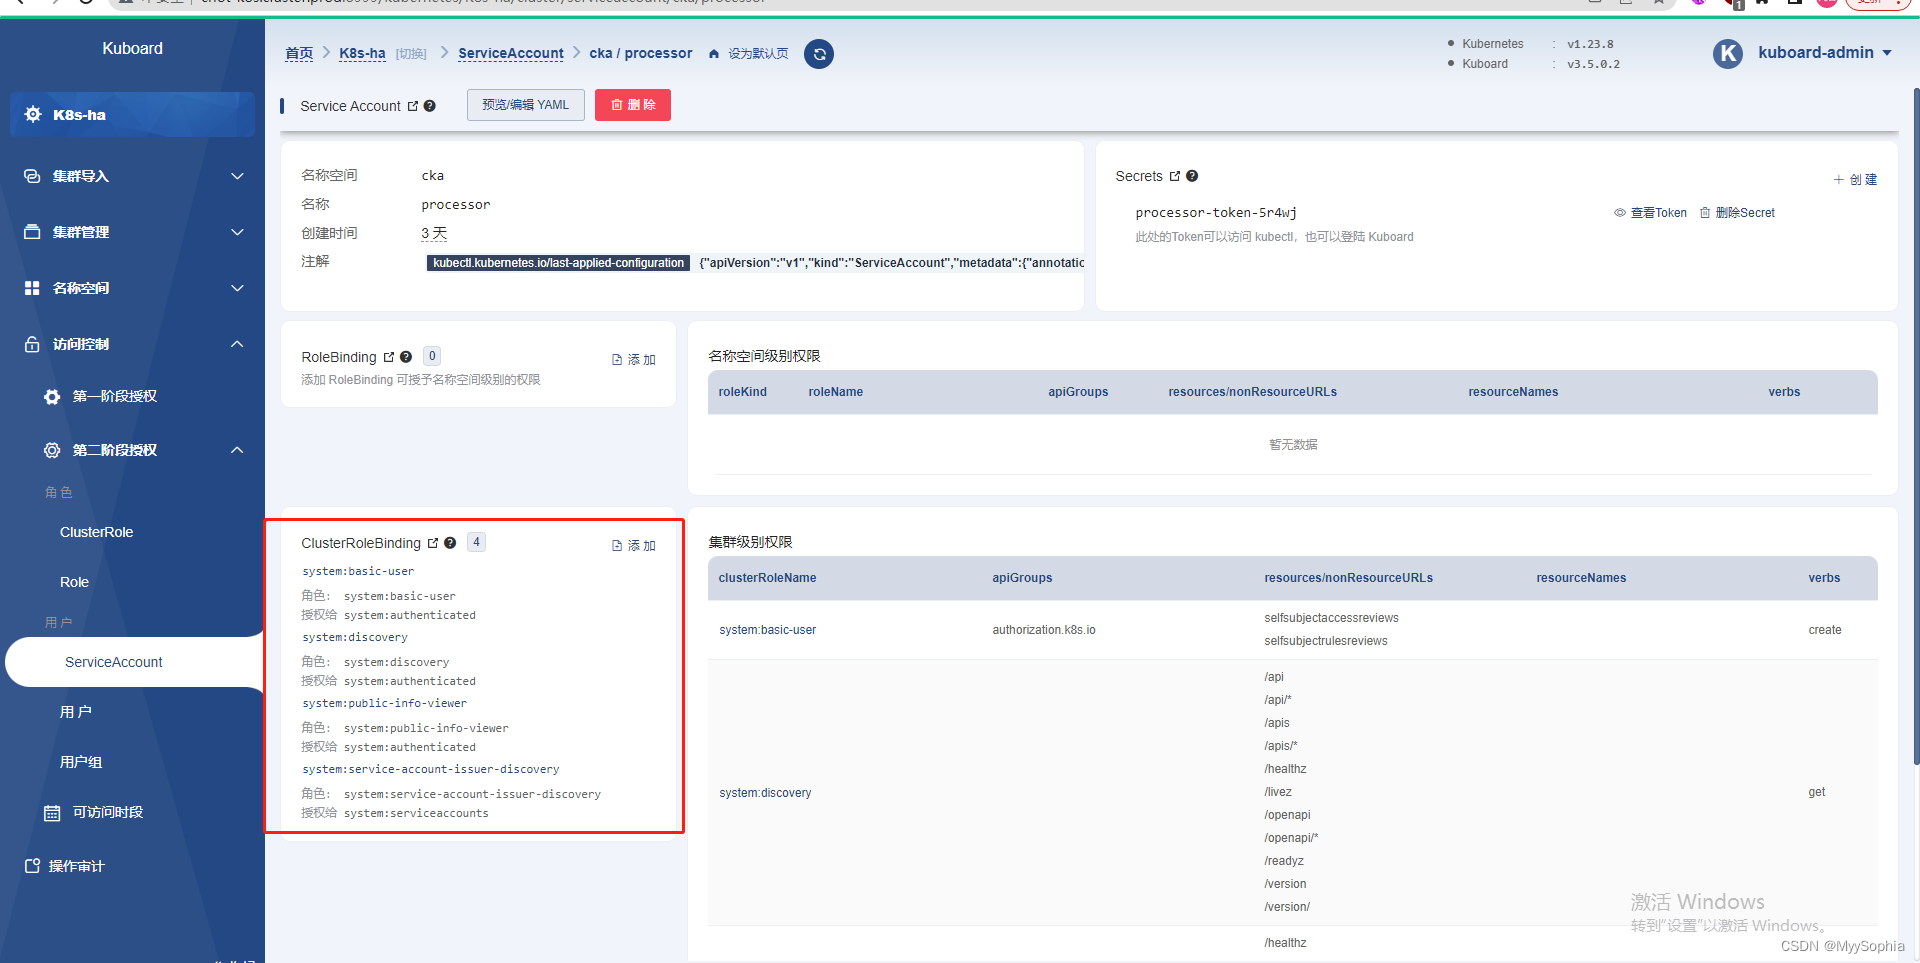The height and width of the screenshot is (963, 1920).
Task: Click the 第一阶段授权 gear icon
Action: pos(52,397)
